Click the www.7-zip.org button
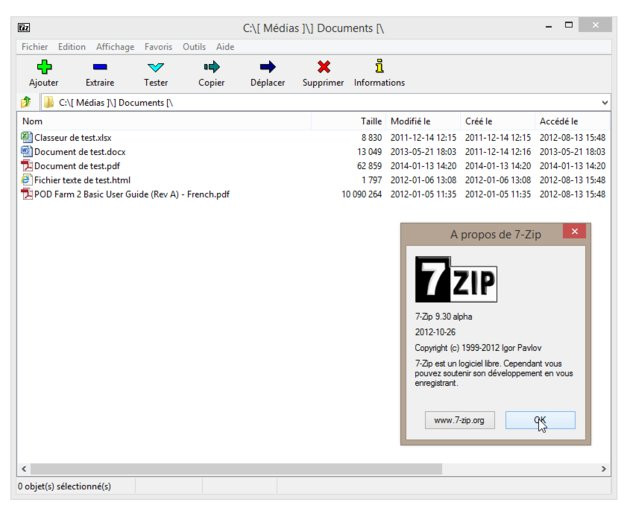This screenshot has height=514, width=630. click(460, 420)
